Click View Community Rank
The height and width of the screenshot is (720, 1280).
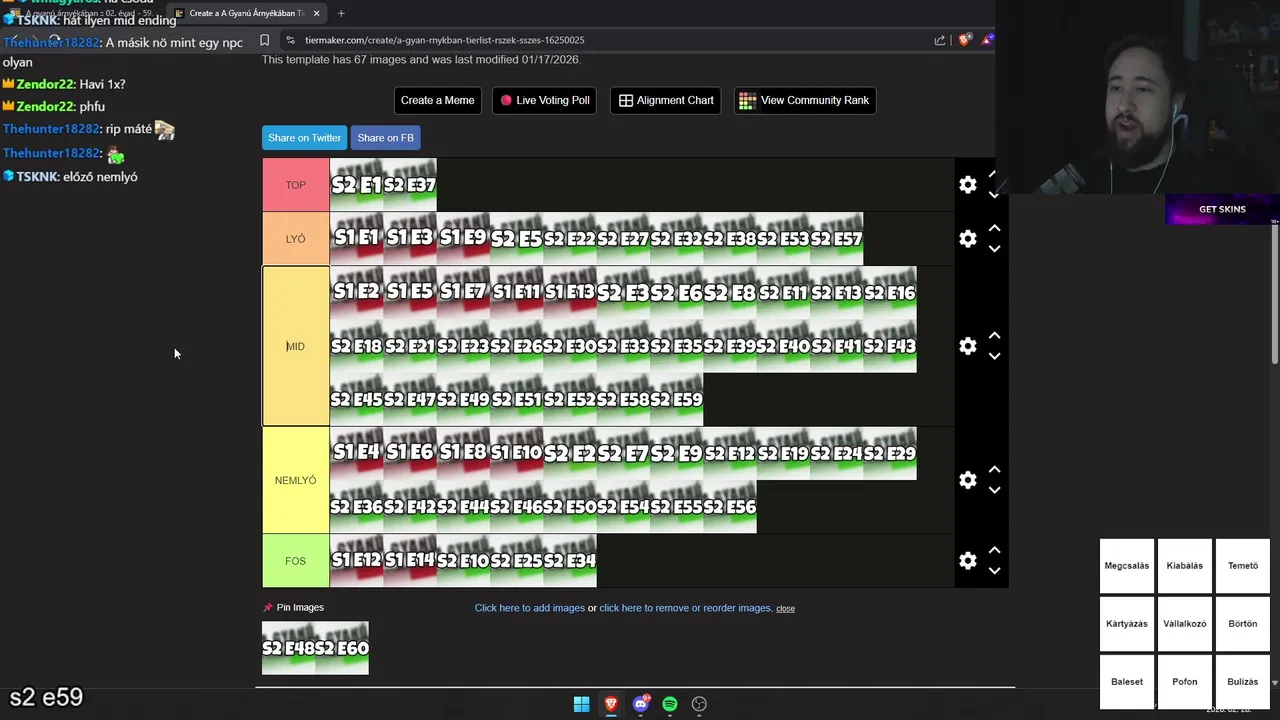click(805, 100)
